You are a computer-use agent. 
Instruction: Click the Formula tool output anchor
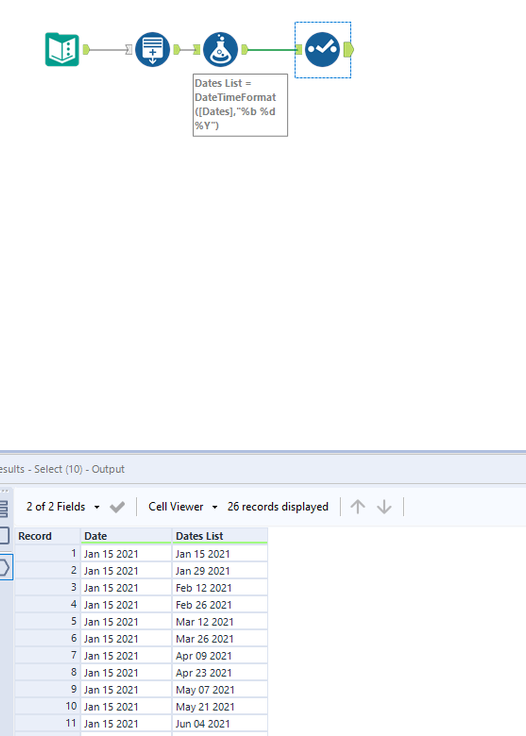click(244, 49)
